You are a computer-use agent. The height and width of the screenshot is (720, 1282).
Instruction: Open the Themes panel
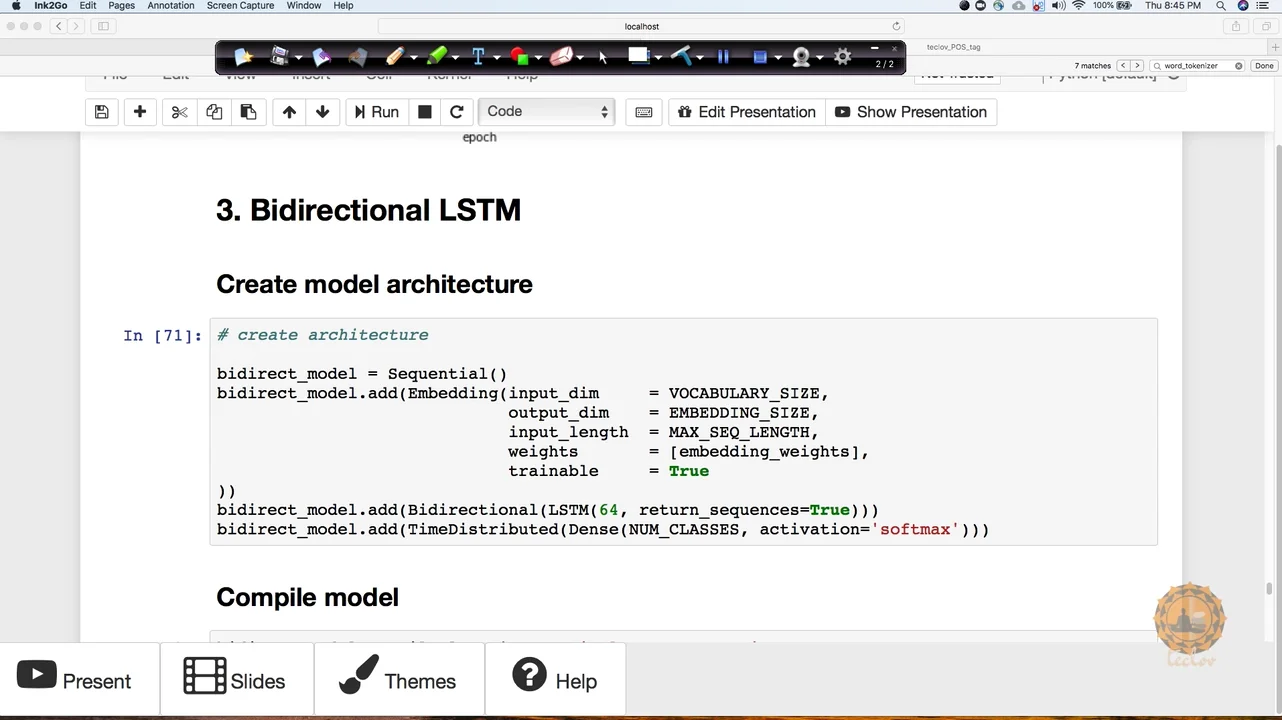pos(399,679)
